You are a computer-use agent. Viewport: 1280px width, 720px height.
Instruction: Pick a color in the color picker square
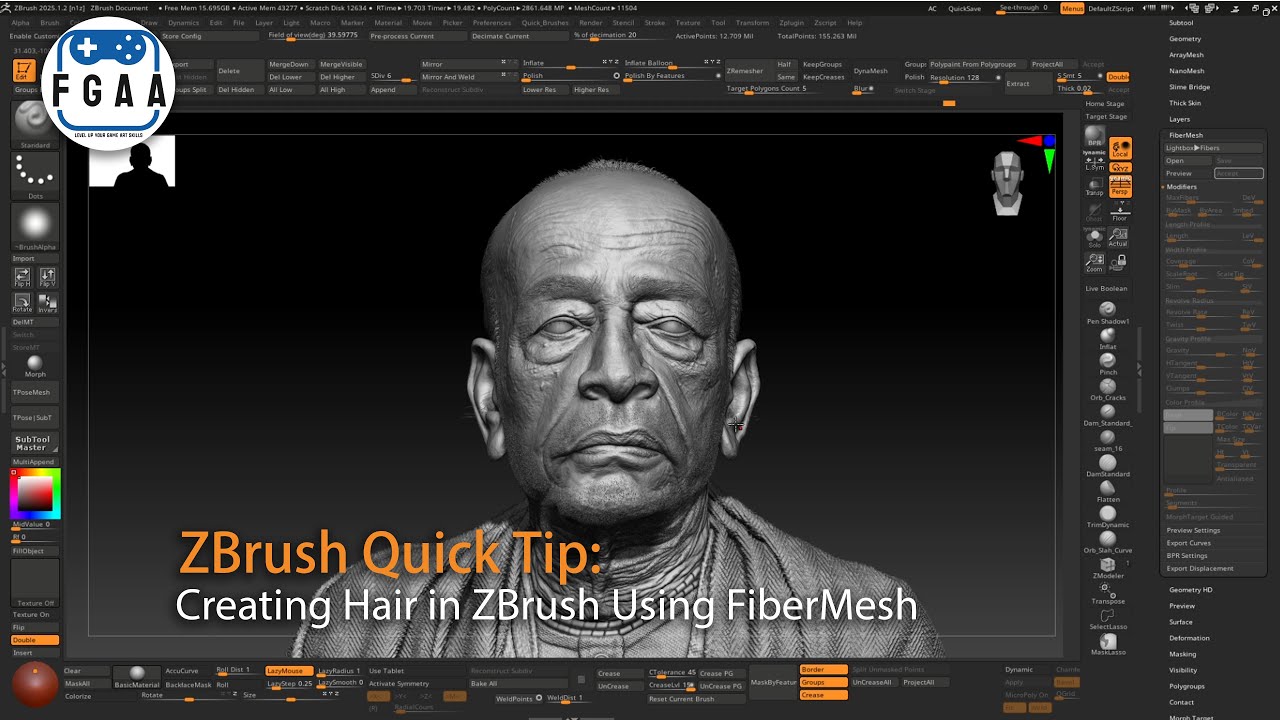37,493
